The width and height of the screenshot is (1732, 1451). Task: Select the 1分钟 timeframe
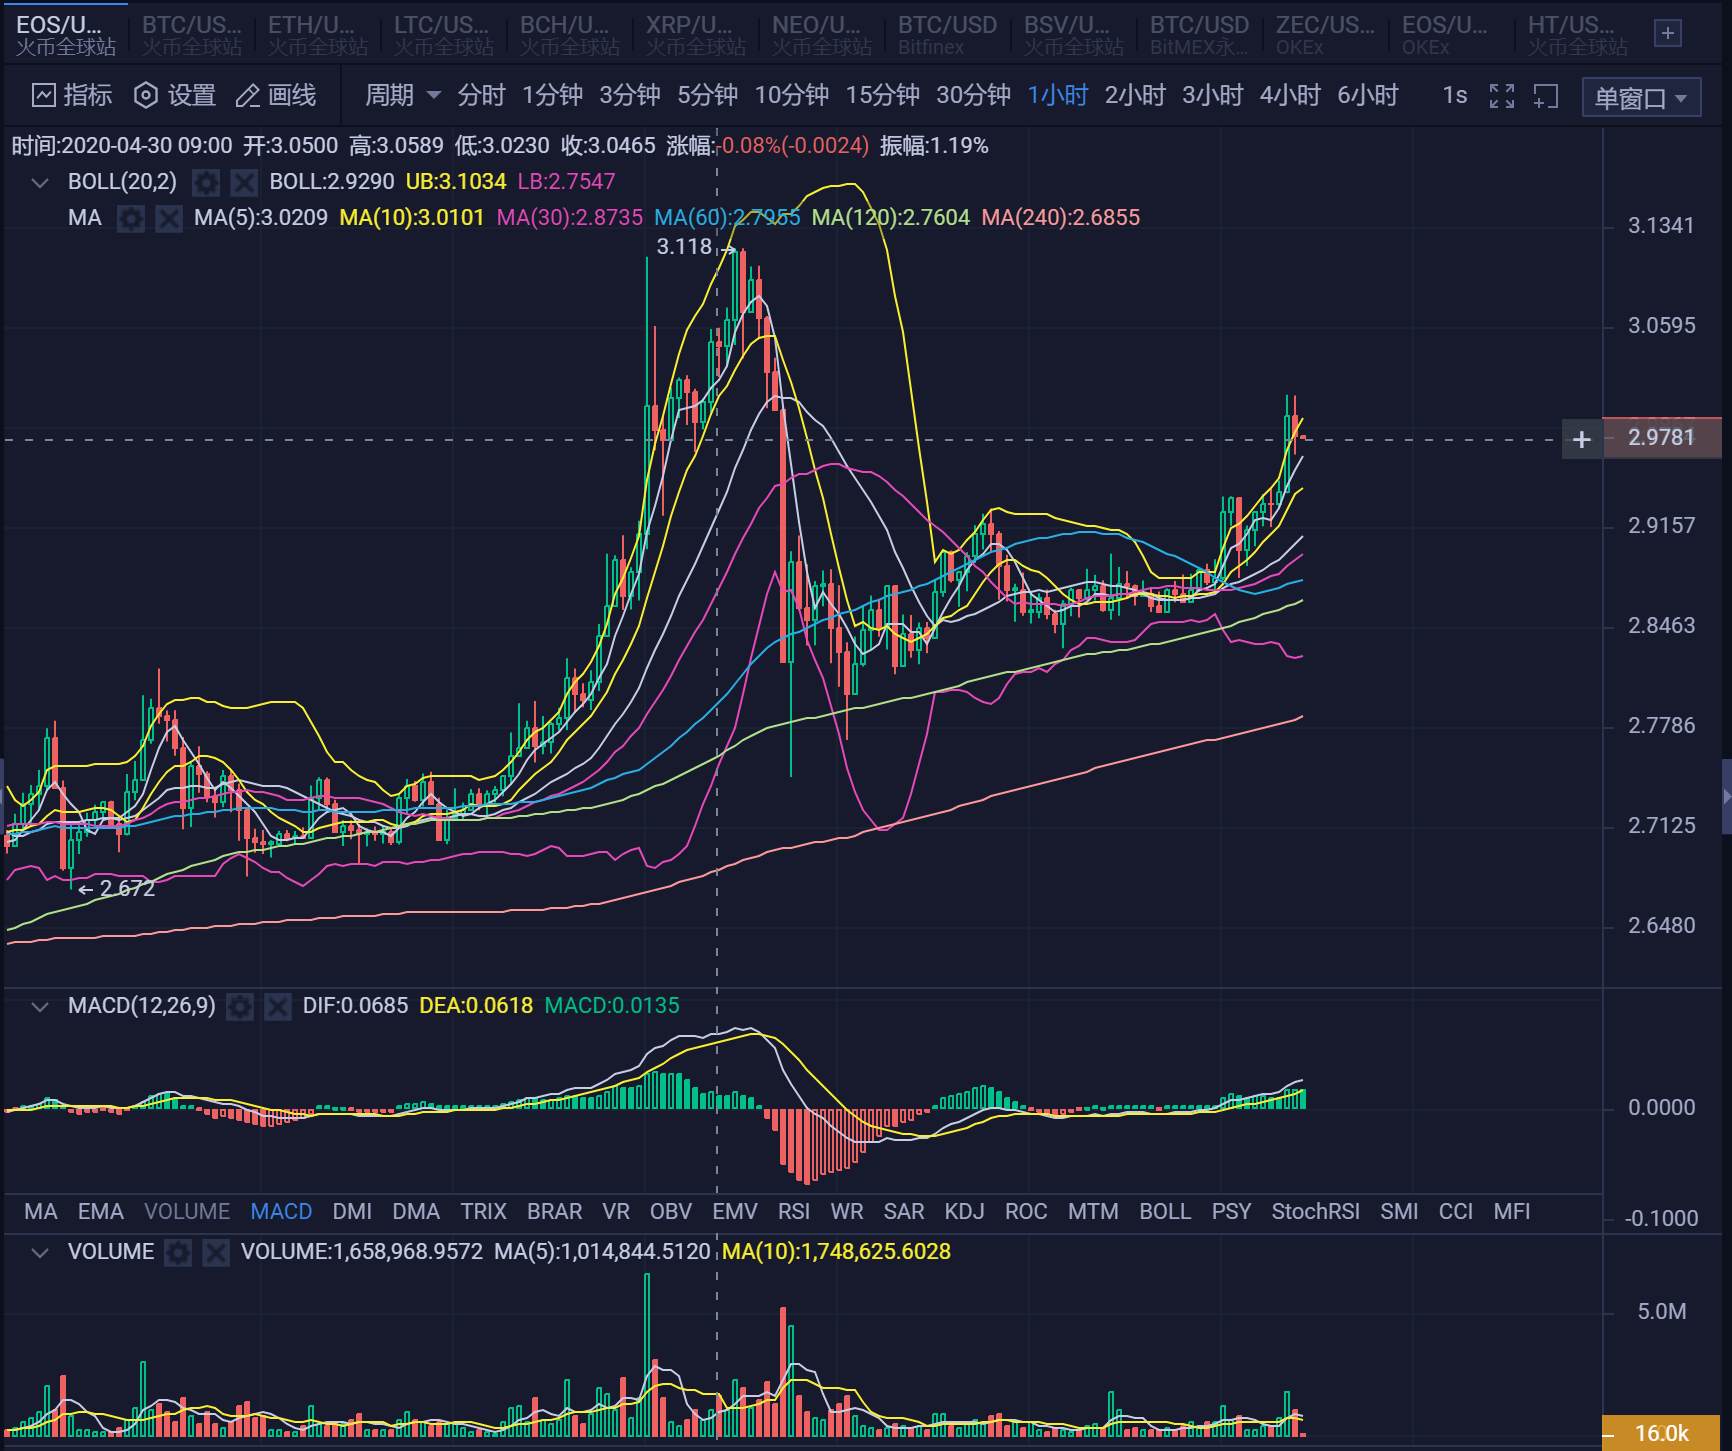pyautogui.click(x=552, y=95)
